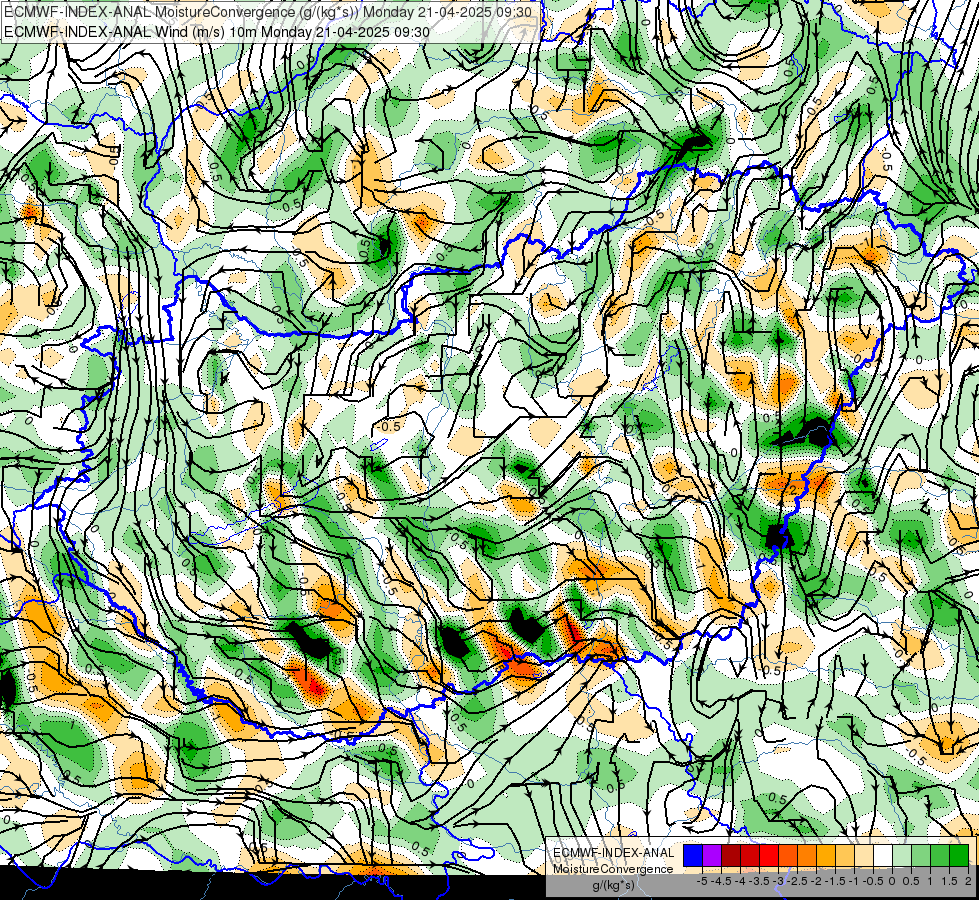Click the legend tick label -5
Screen dimensions: 979x900
pos(702,881)
